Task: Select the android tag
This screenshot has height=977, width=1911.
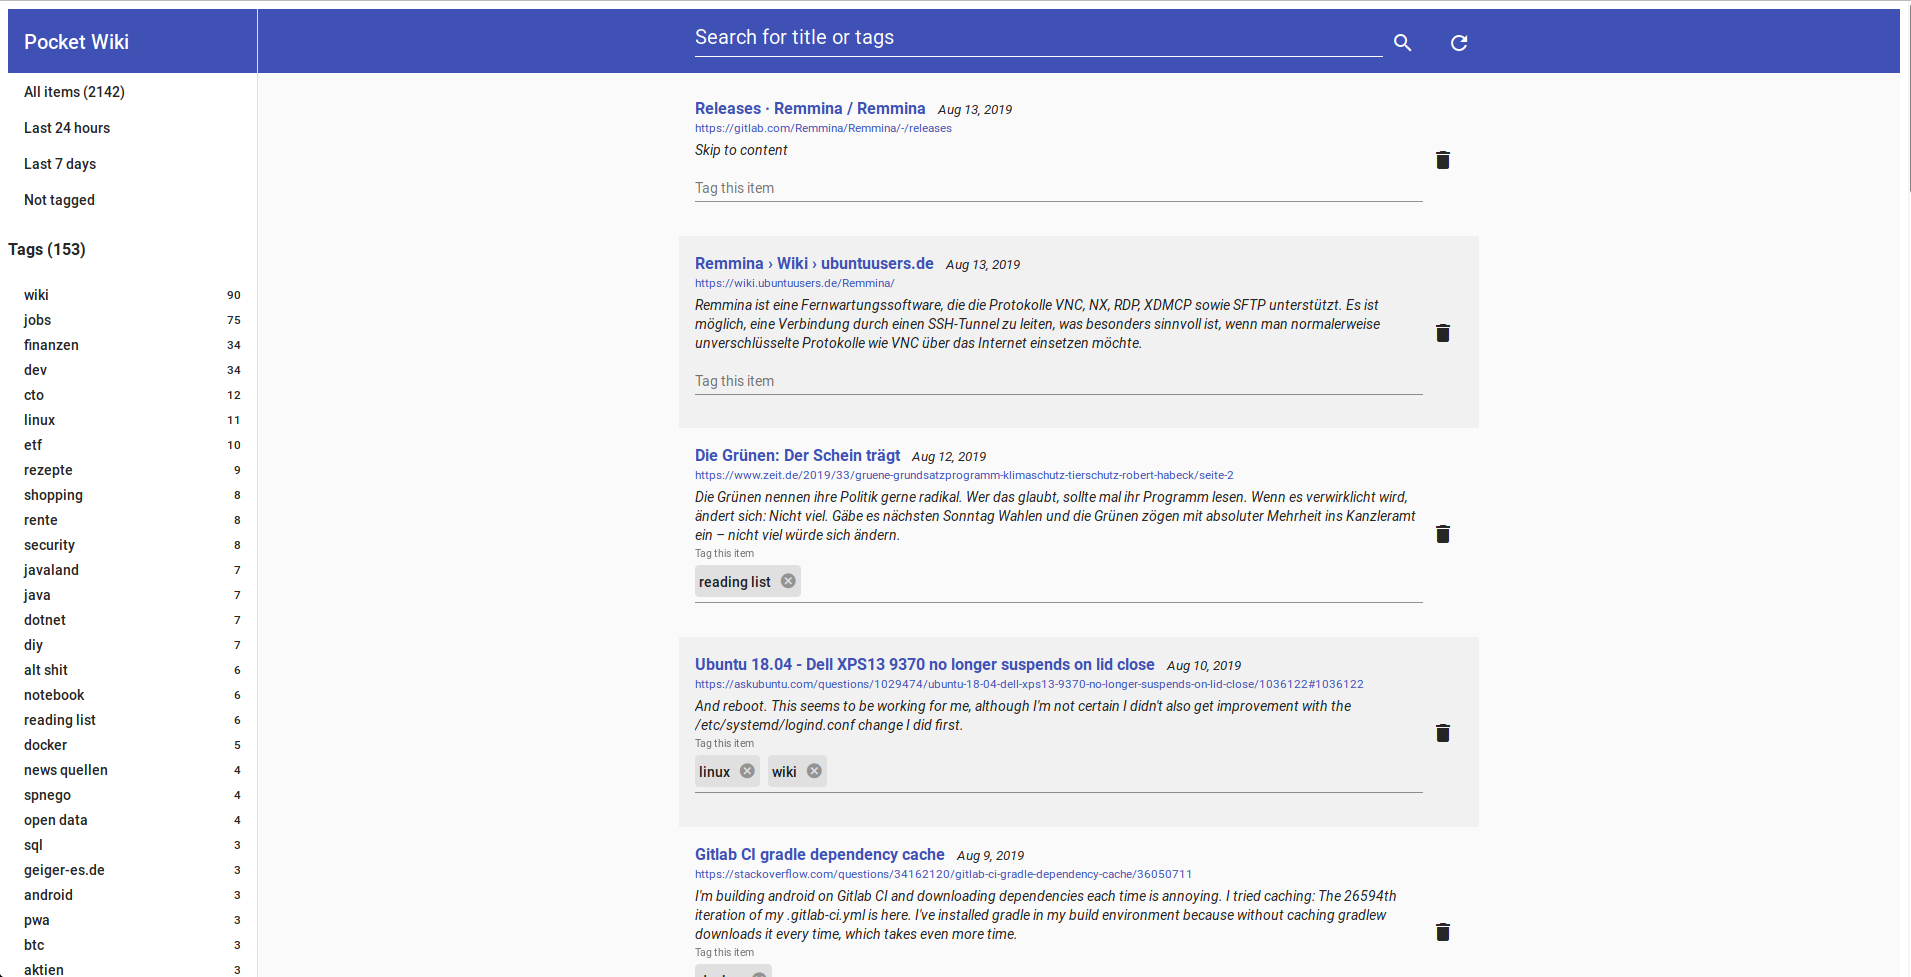Action: point(132,895)
